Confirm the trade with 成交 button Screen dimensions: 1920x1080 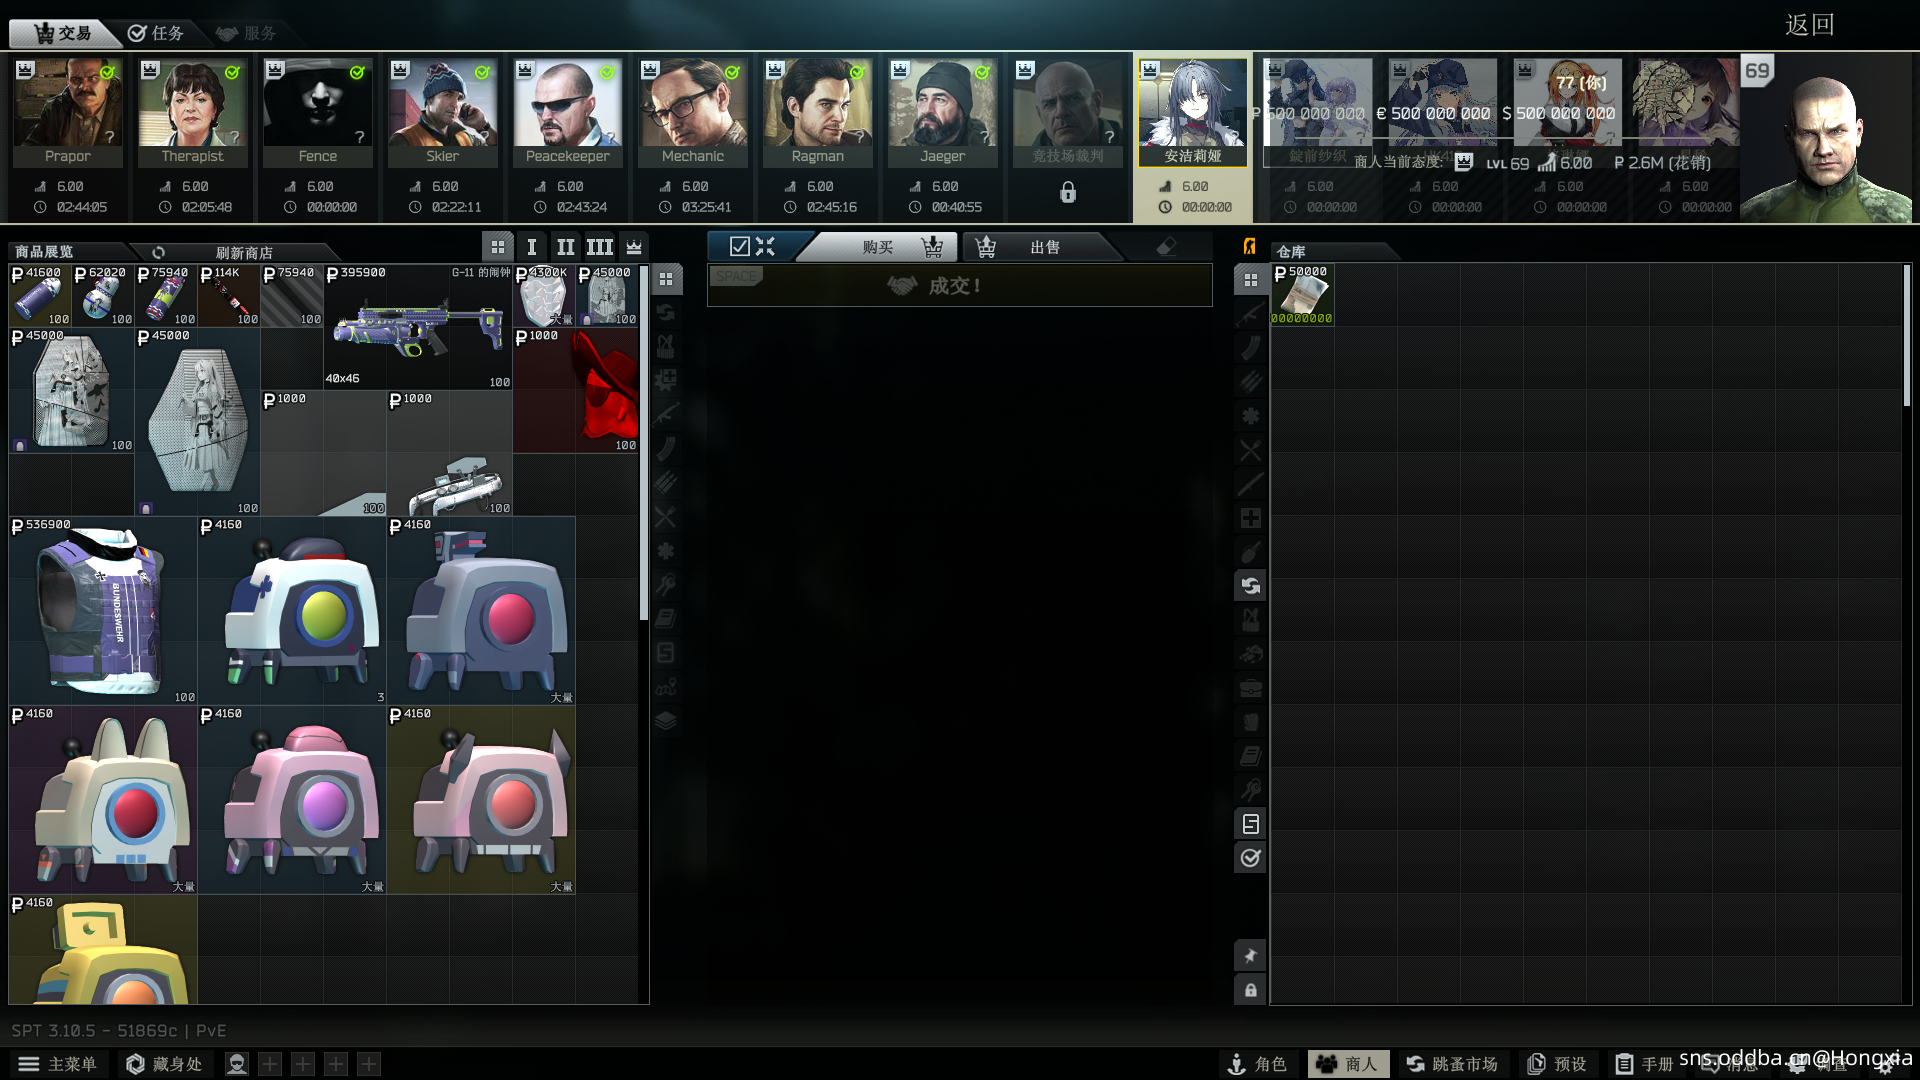(x=959, y=286)
